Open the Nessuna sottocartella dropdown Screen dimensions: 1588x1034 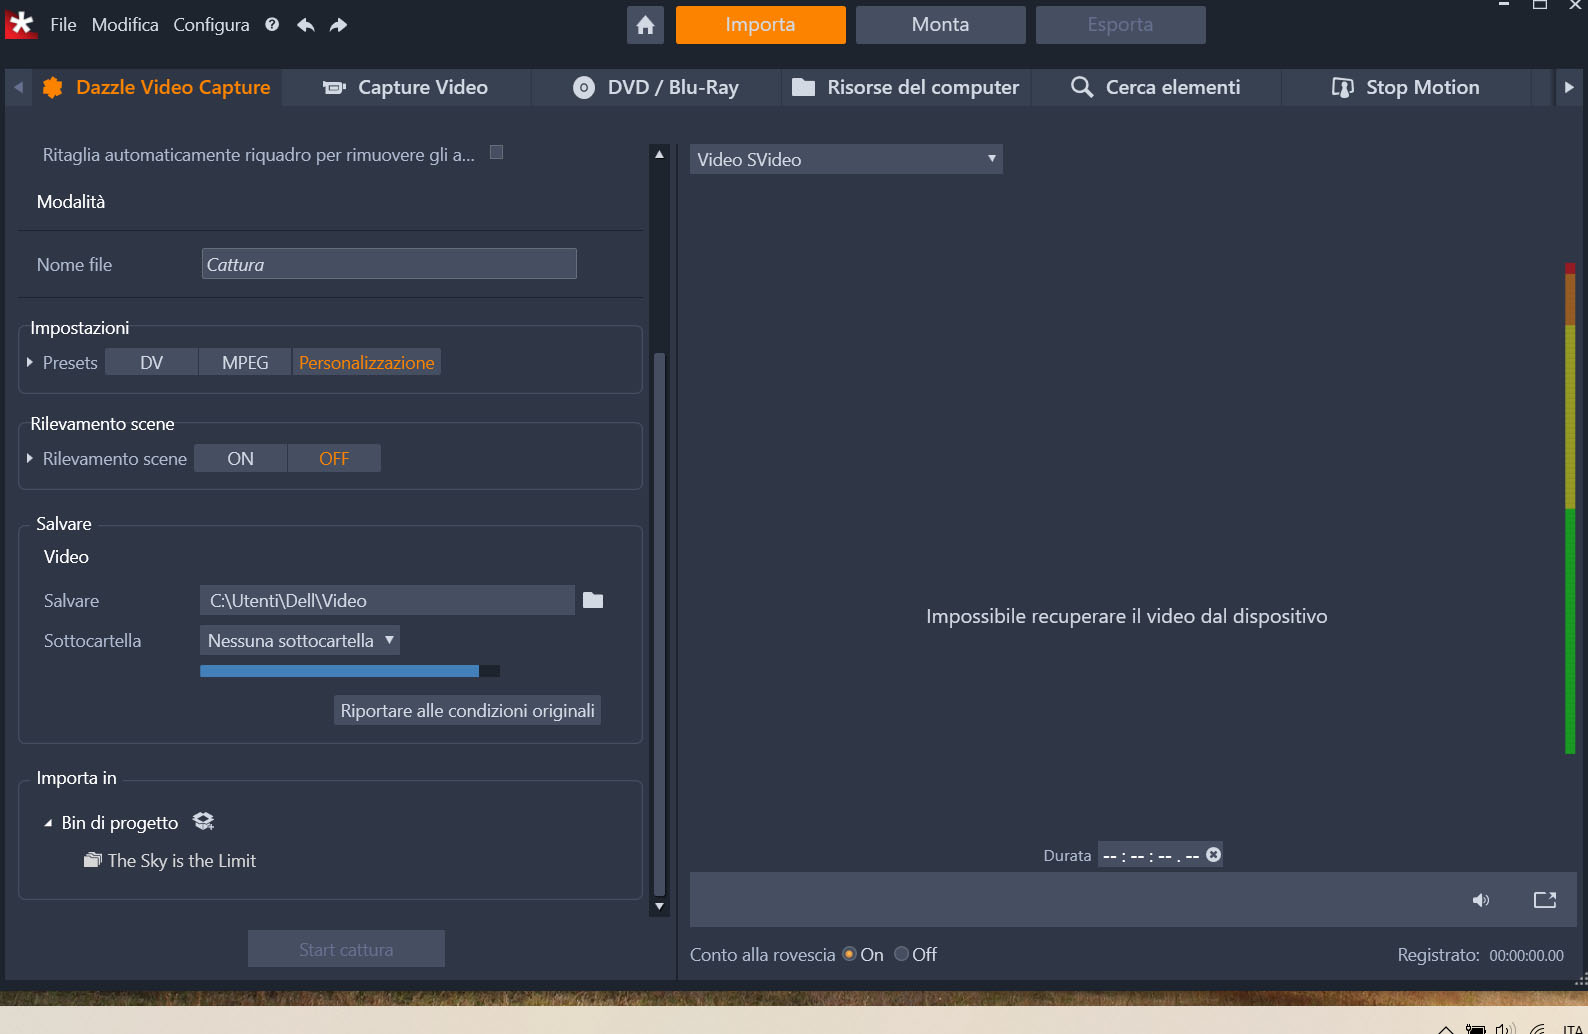point(300,640)
